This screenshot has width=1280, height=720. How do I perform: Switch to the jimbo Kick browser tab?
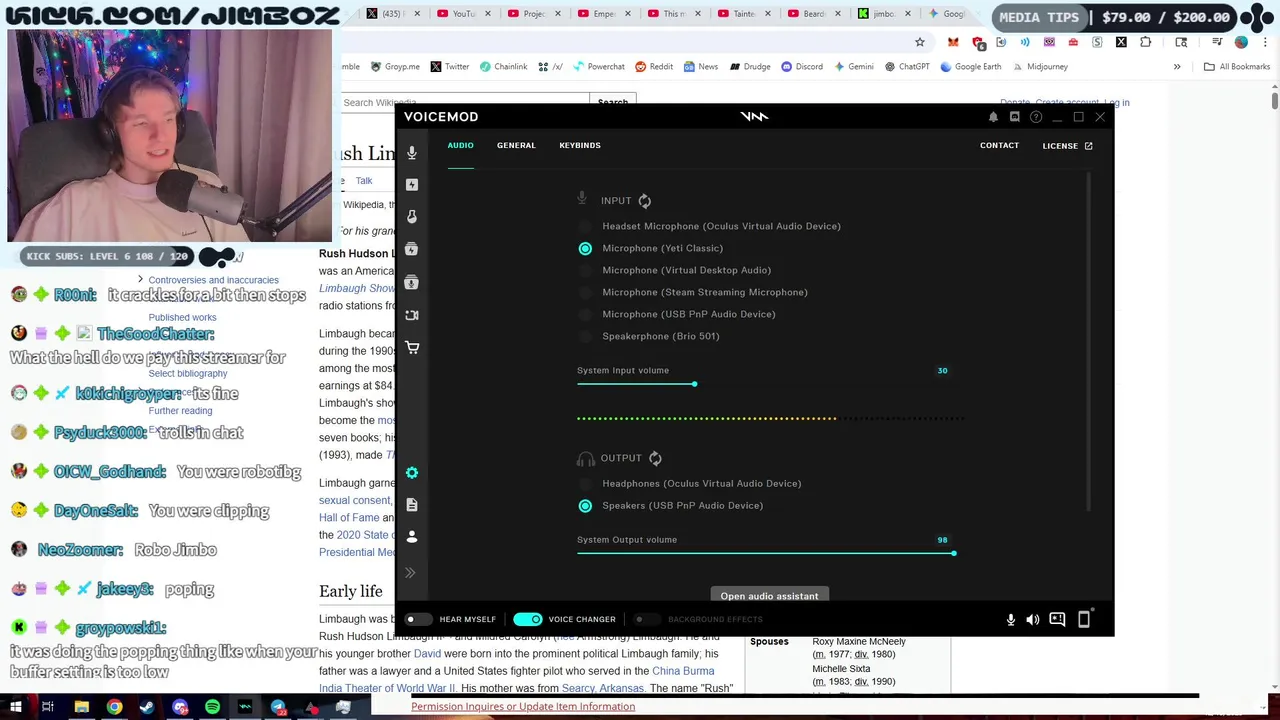click(x=878, y=14)
